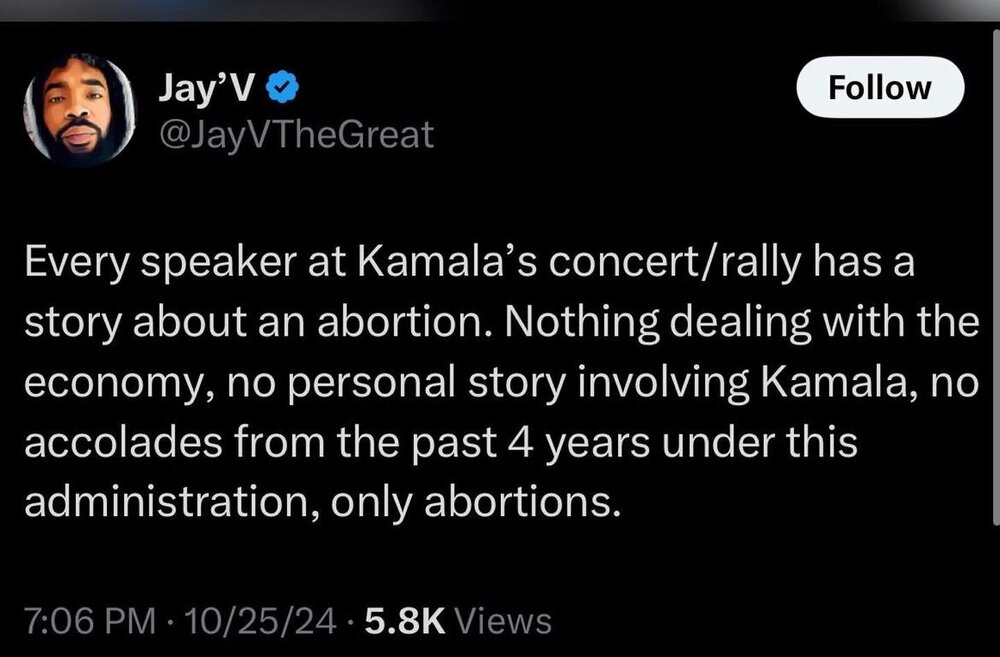This screenshot has width=1000, height=657.
Task: Click the display name Jay'V
Action: (207, 89)
